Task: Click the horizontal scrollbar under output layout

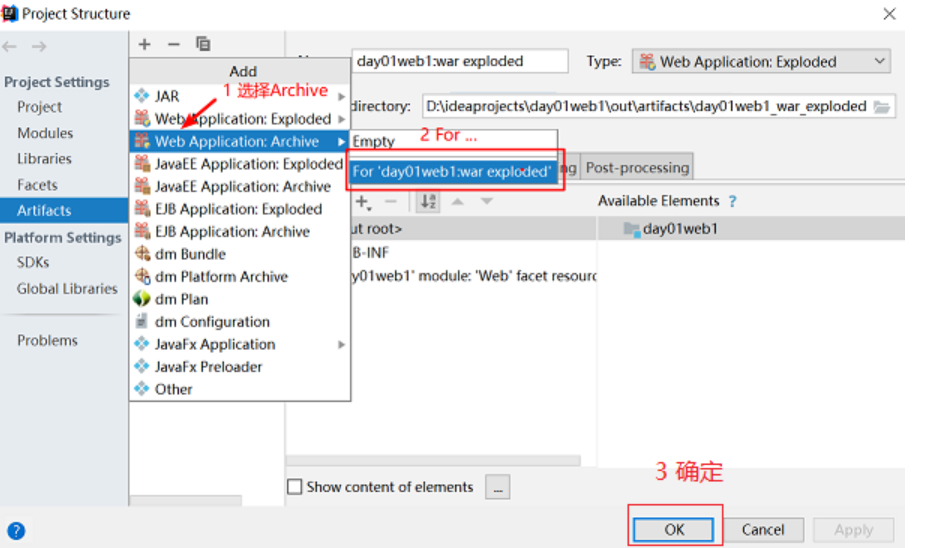Action: tap(433, 461)
